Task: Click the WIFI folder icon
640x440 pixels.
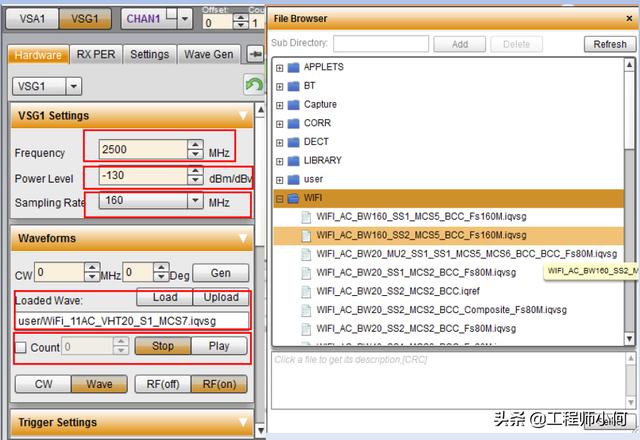Action: (293, 198)
